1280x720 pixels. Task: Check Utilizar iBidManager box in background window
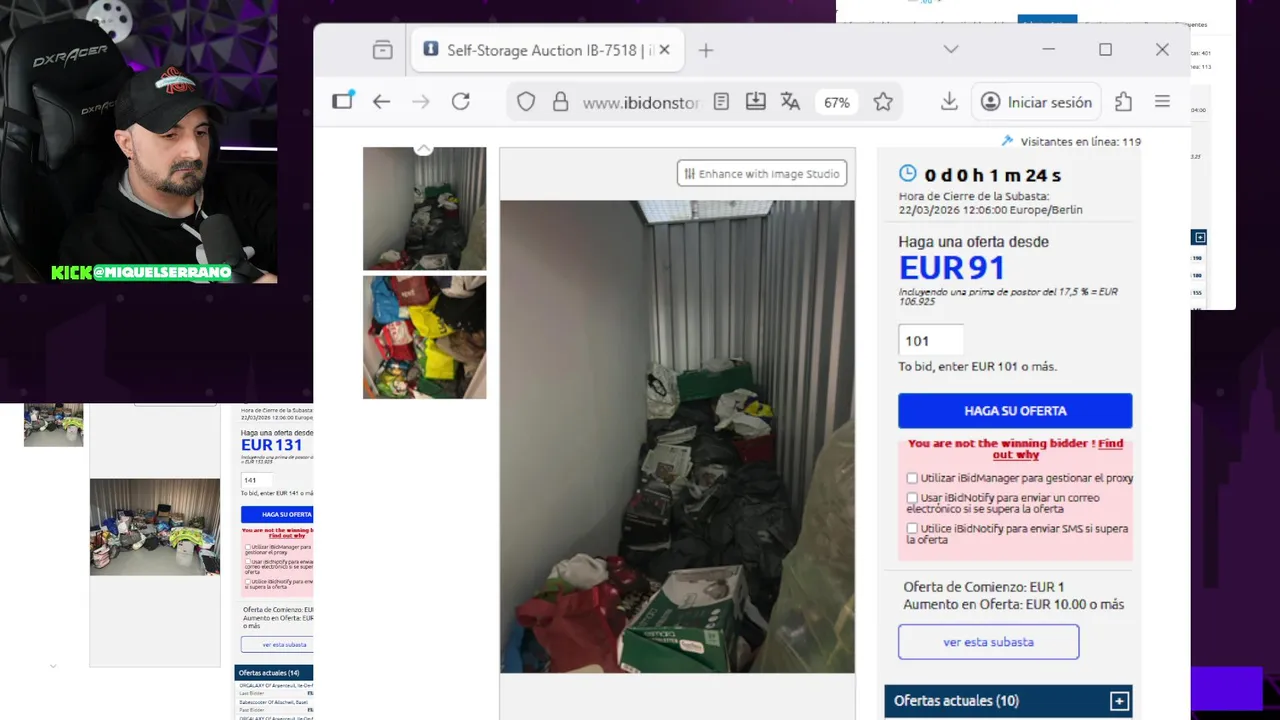coord(248,547)
